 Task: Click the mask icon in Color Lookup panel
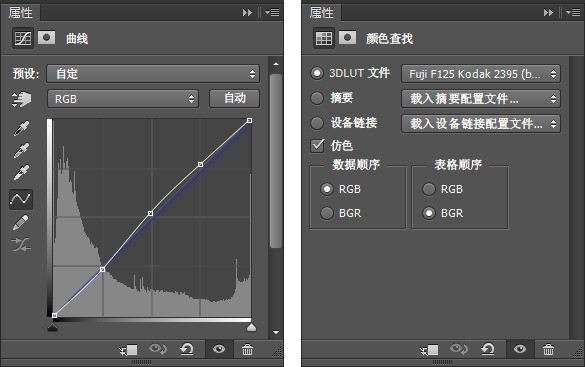(x=347, y=38)
